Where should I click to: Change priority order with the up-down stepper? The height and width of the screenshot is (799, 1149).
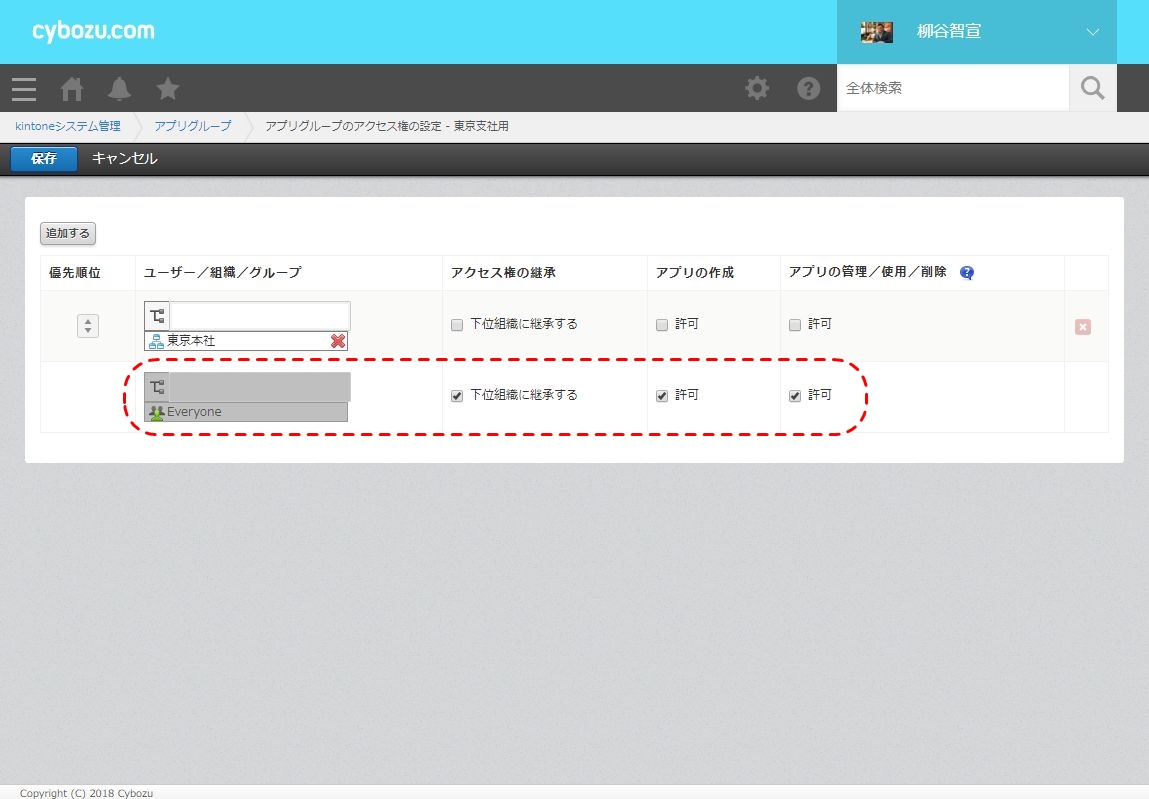88,325
